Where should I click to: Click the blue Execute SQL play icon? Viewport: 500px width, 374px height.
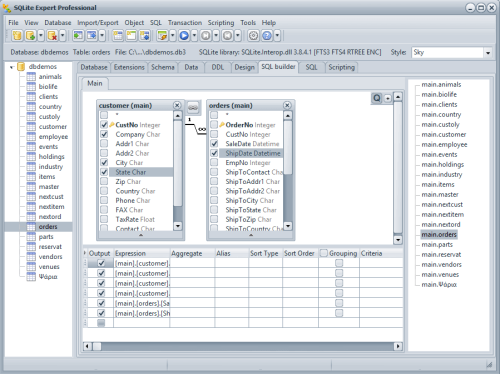(184, 35)
